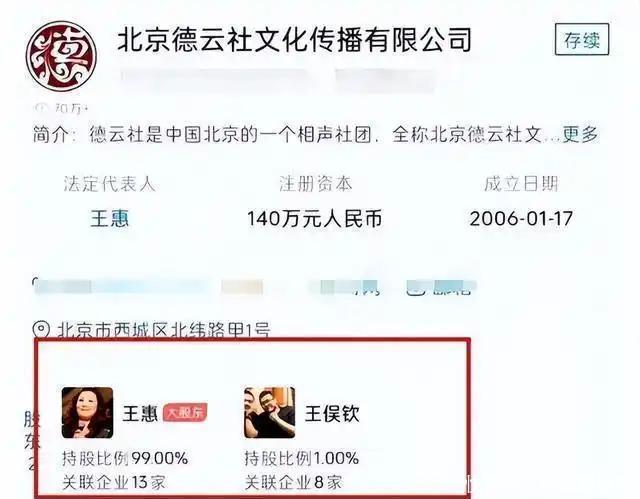Click the 存续 status badge

(x=582, y=39)
